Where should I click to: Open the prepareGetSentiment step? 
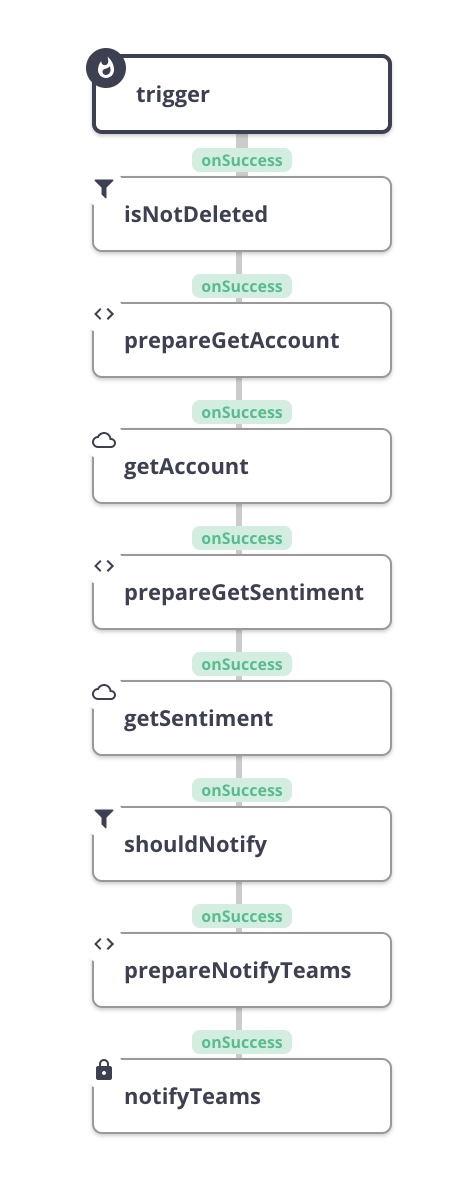coord(242,592)
